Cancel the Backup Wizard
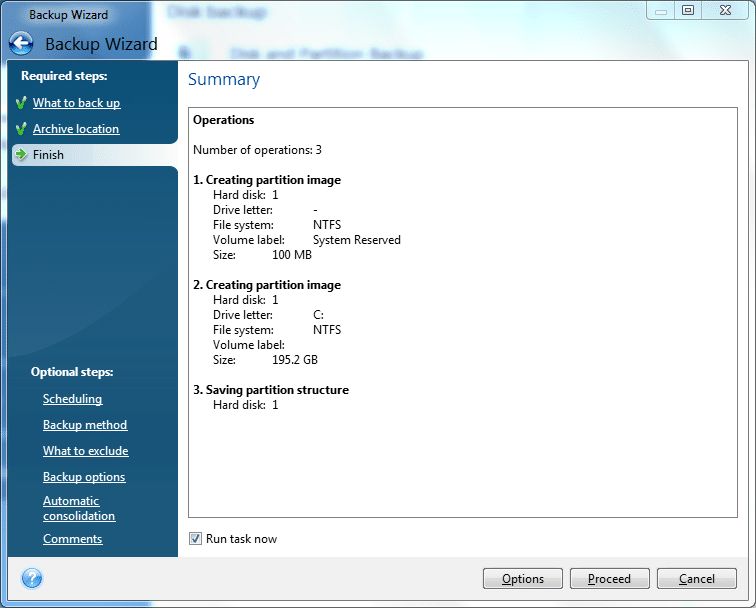 point(697,579)
